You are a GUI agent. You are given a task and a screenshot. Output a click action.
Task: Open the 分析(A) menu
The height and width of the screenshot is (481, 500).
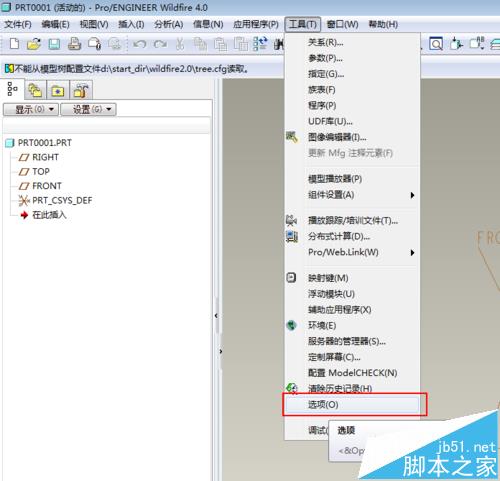pos(169,24)
